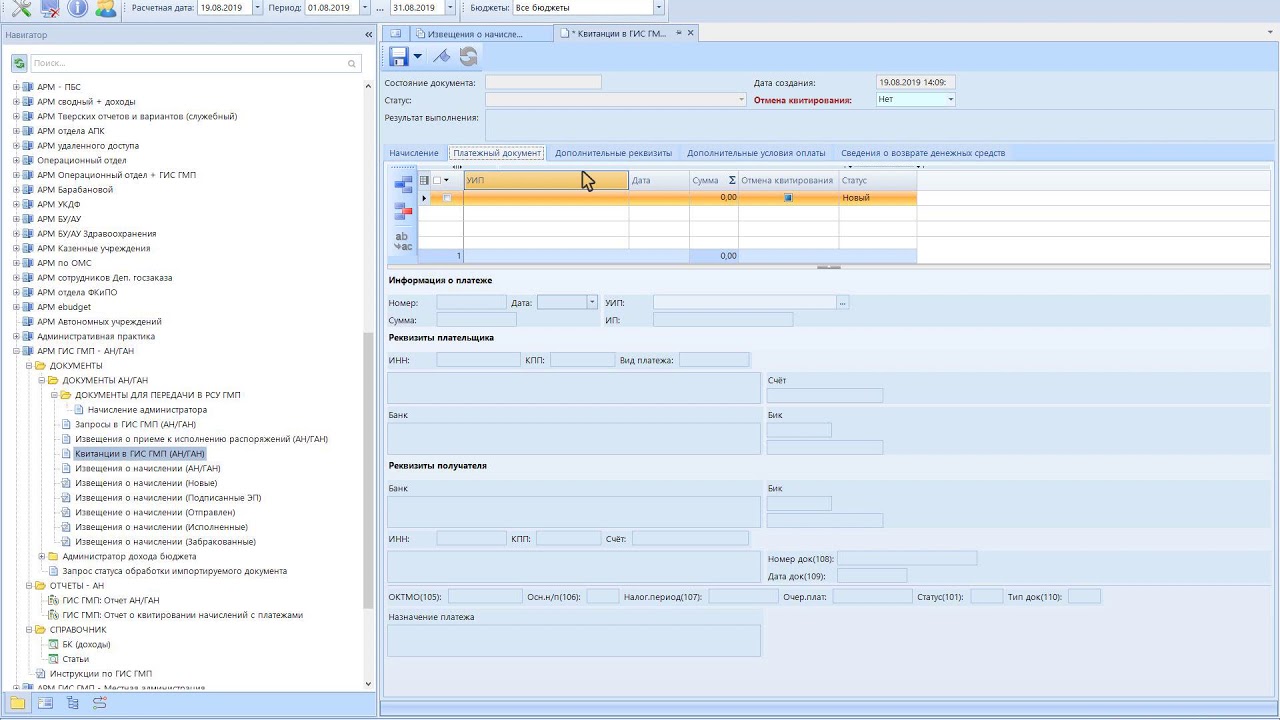Image resolution: width=1280 pixels, height=720 pixels.
Task: Pin the Квитанции в ГИС ГМП tab
Action: pos(679,33)
